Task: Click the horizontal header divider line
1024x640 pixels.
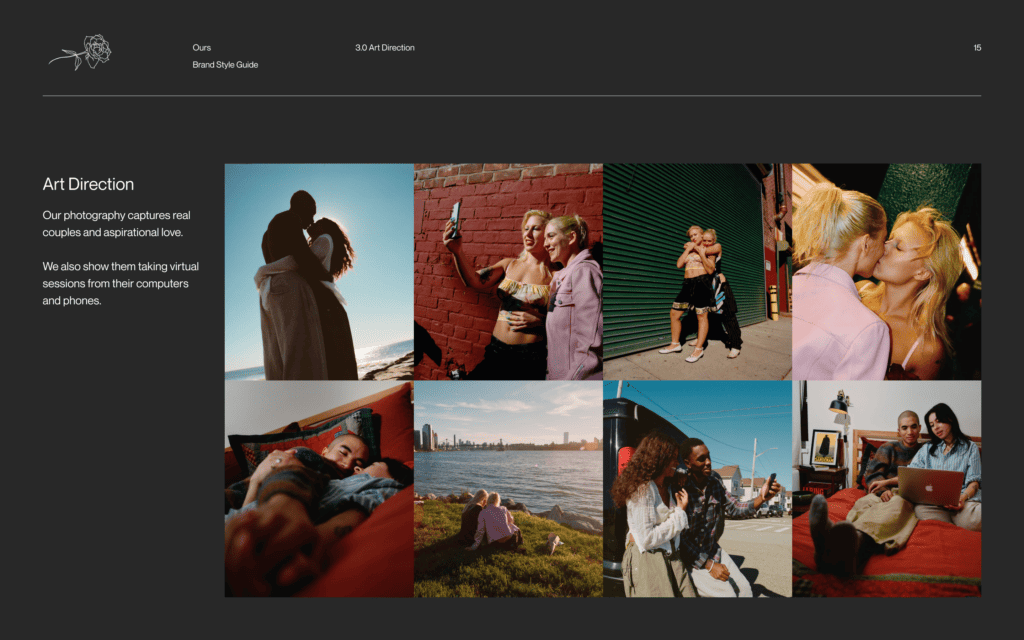Action: pos(512,96)
